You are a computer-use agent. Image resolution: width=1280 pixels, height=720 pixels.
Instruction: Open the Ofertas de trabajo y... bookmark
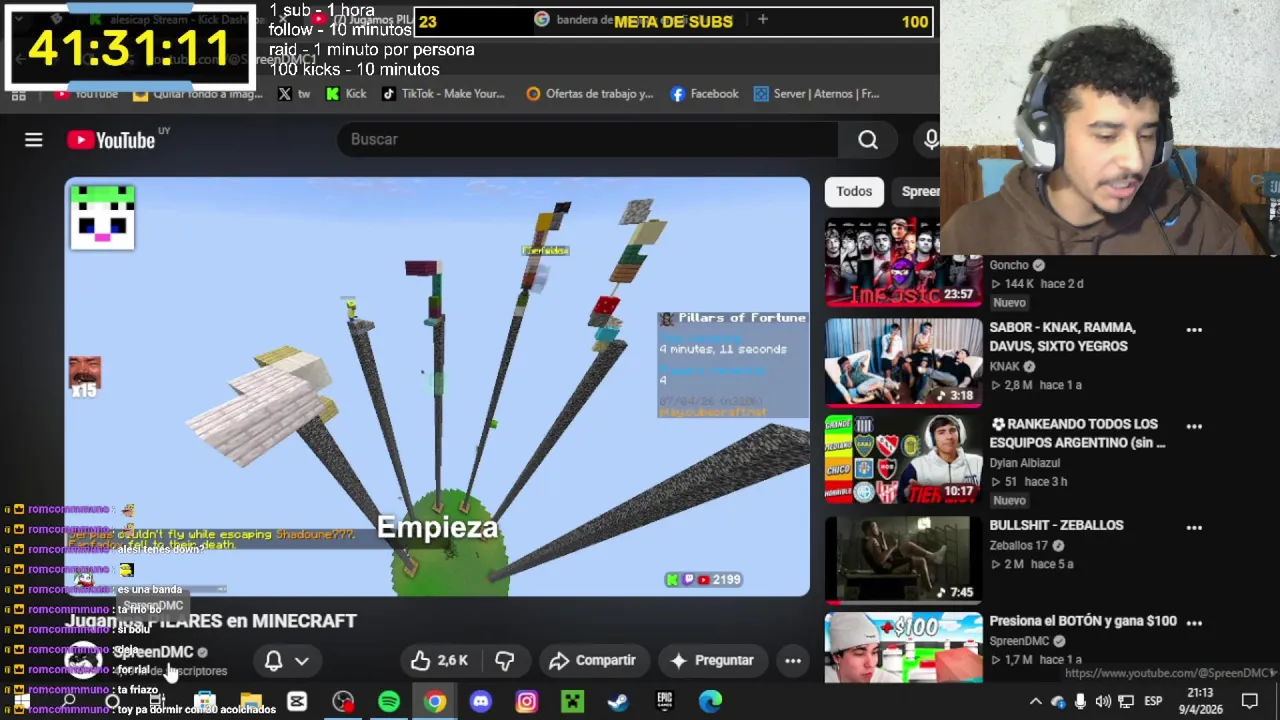[590, 94]
